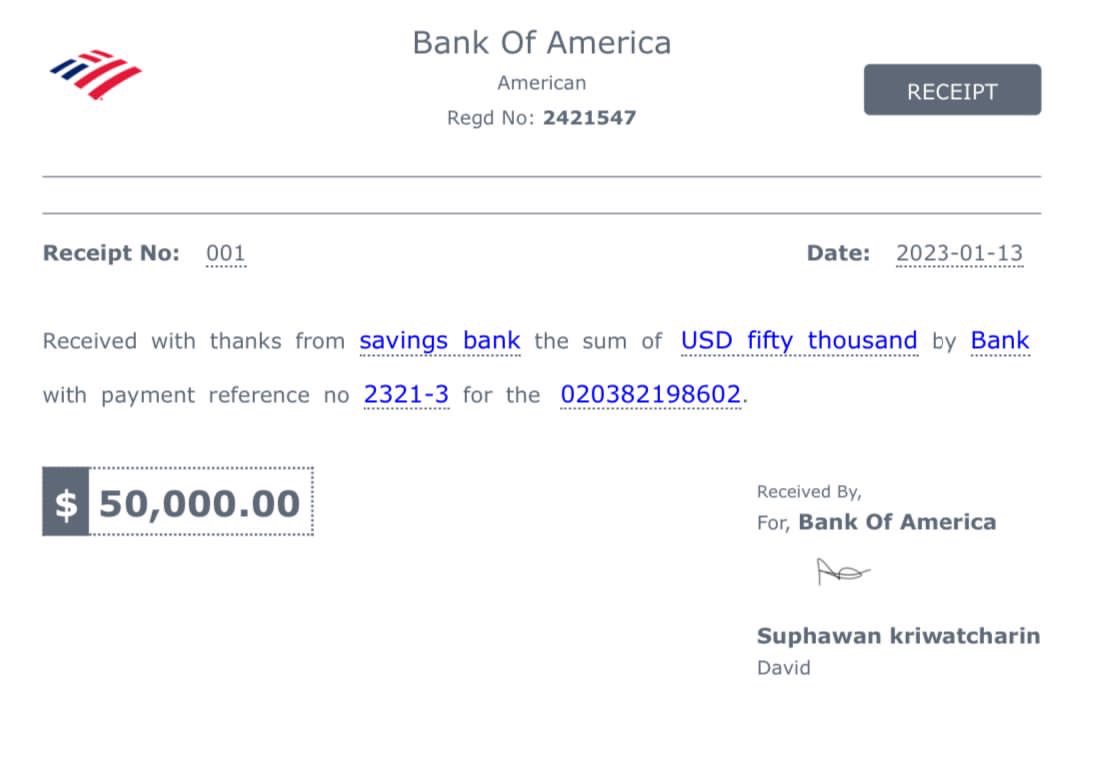Click the dollar sign amount badge
Viewport: 1103px width, 784px height.
pyautogui.click(x=65, y=503)
